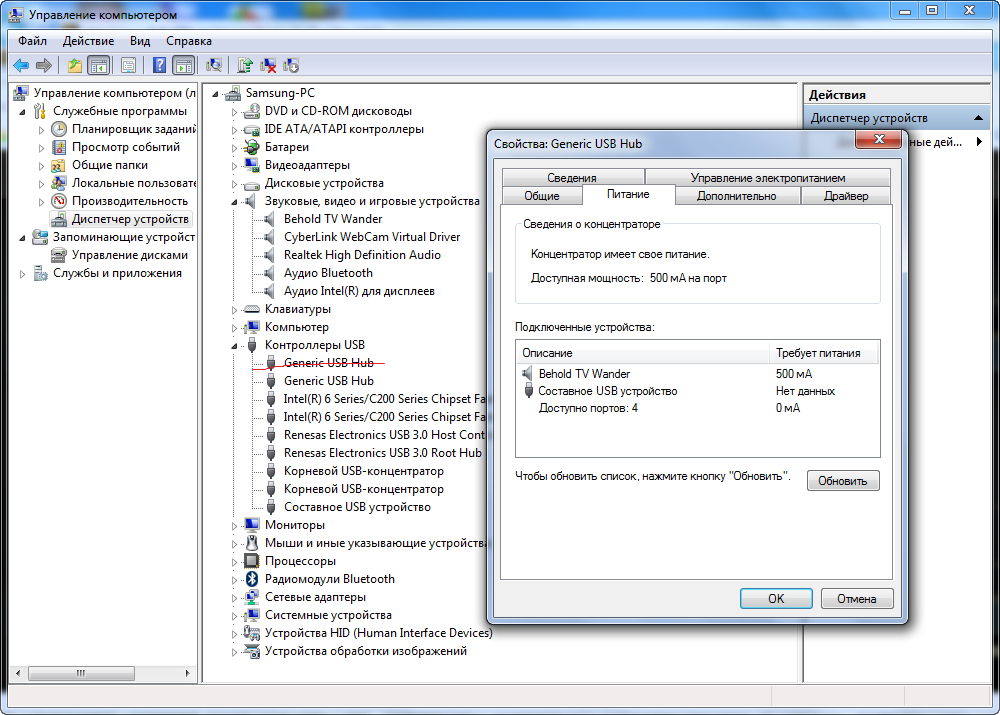Click the Uninstall device red X icon
The width and height of the screenshot is (1000, 715).
coord(268,66)
